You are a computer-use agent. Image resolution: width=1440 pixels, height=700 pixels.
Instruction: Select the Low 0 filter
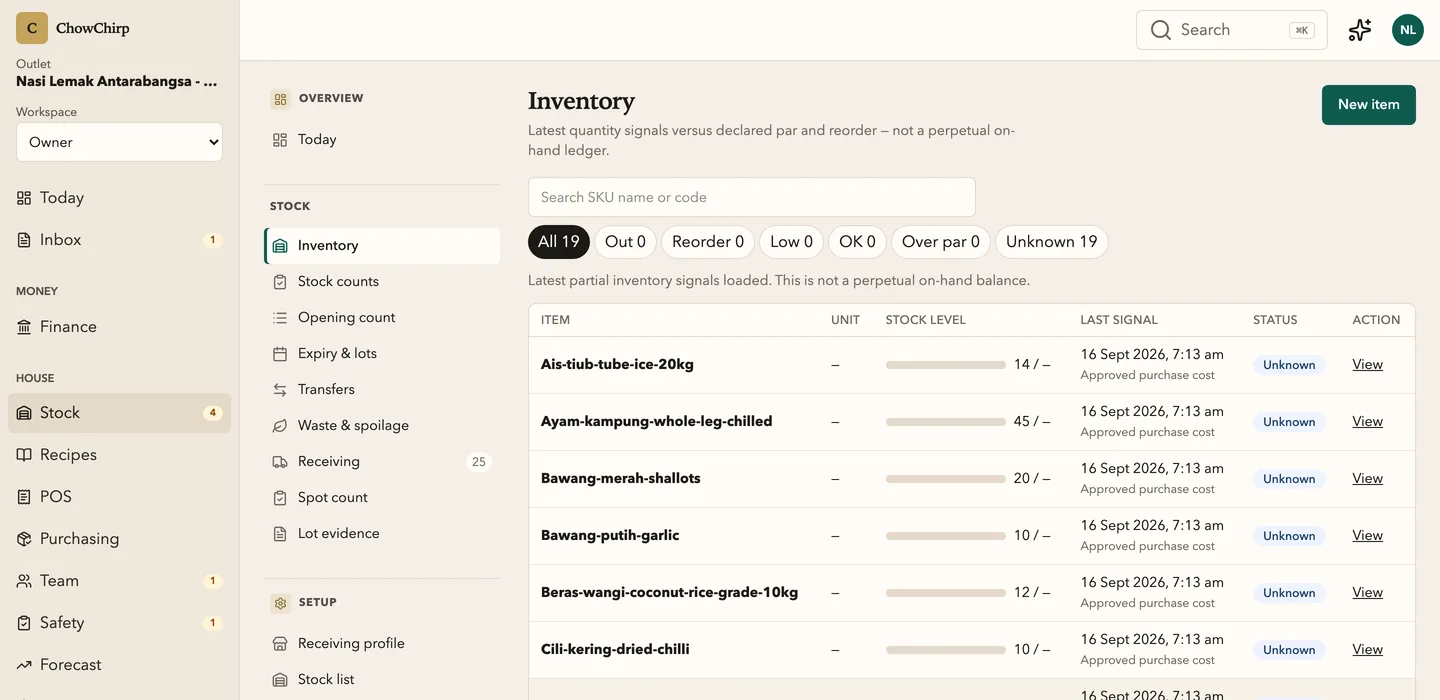[791, 242]
